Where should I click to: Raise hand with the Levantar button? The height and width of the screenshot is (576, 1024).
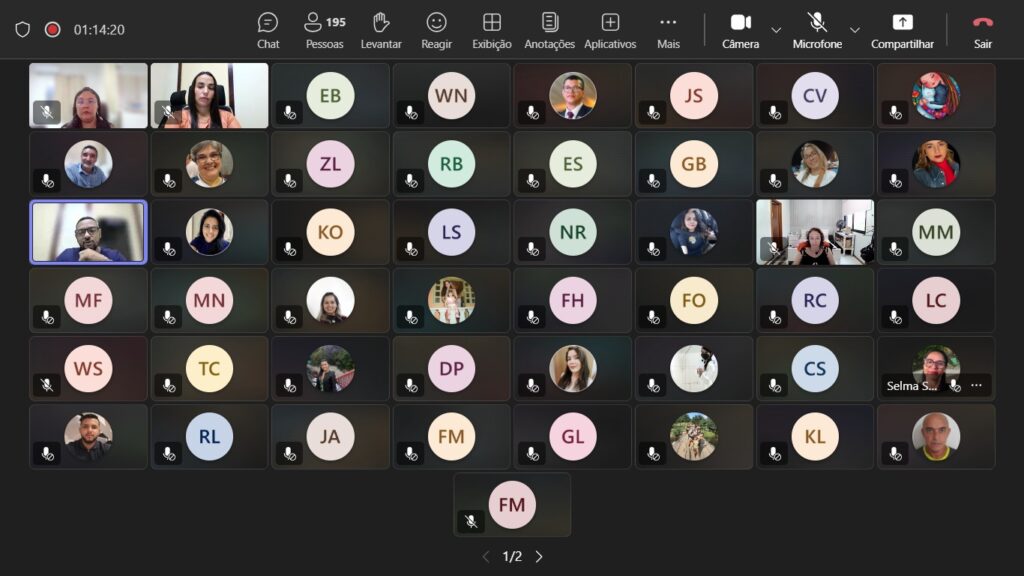[x=380, y=30]
